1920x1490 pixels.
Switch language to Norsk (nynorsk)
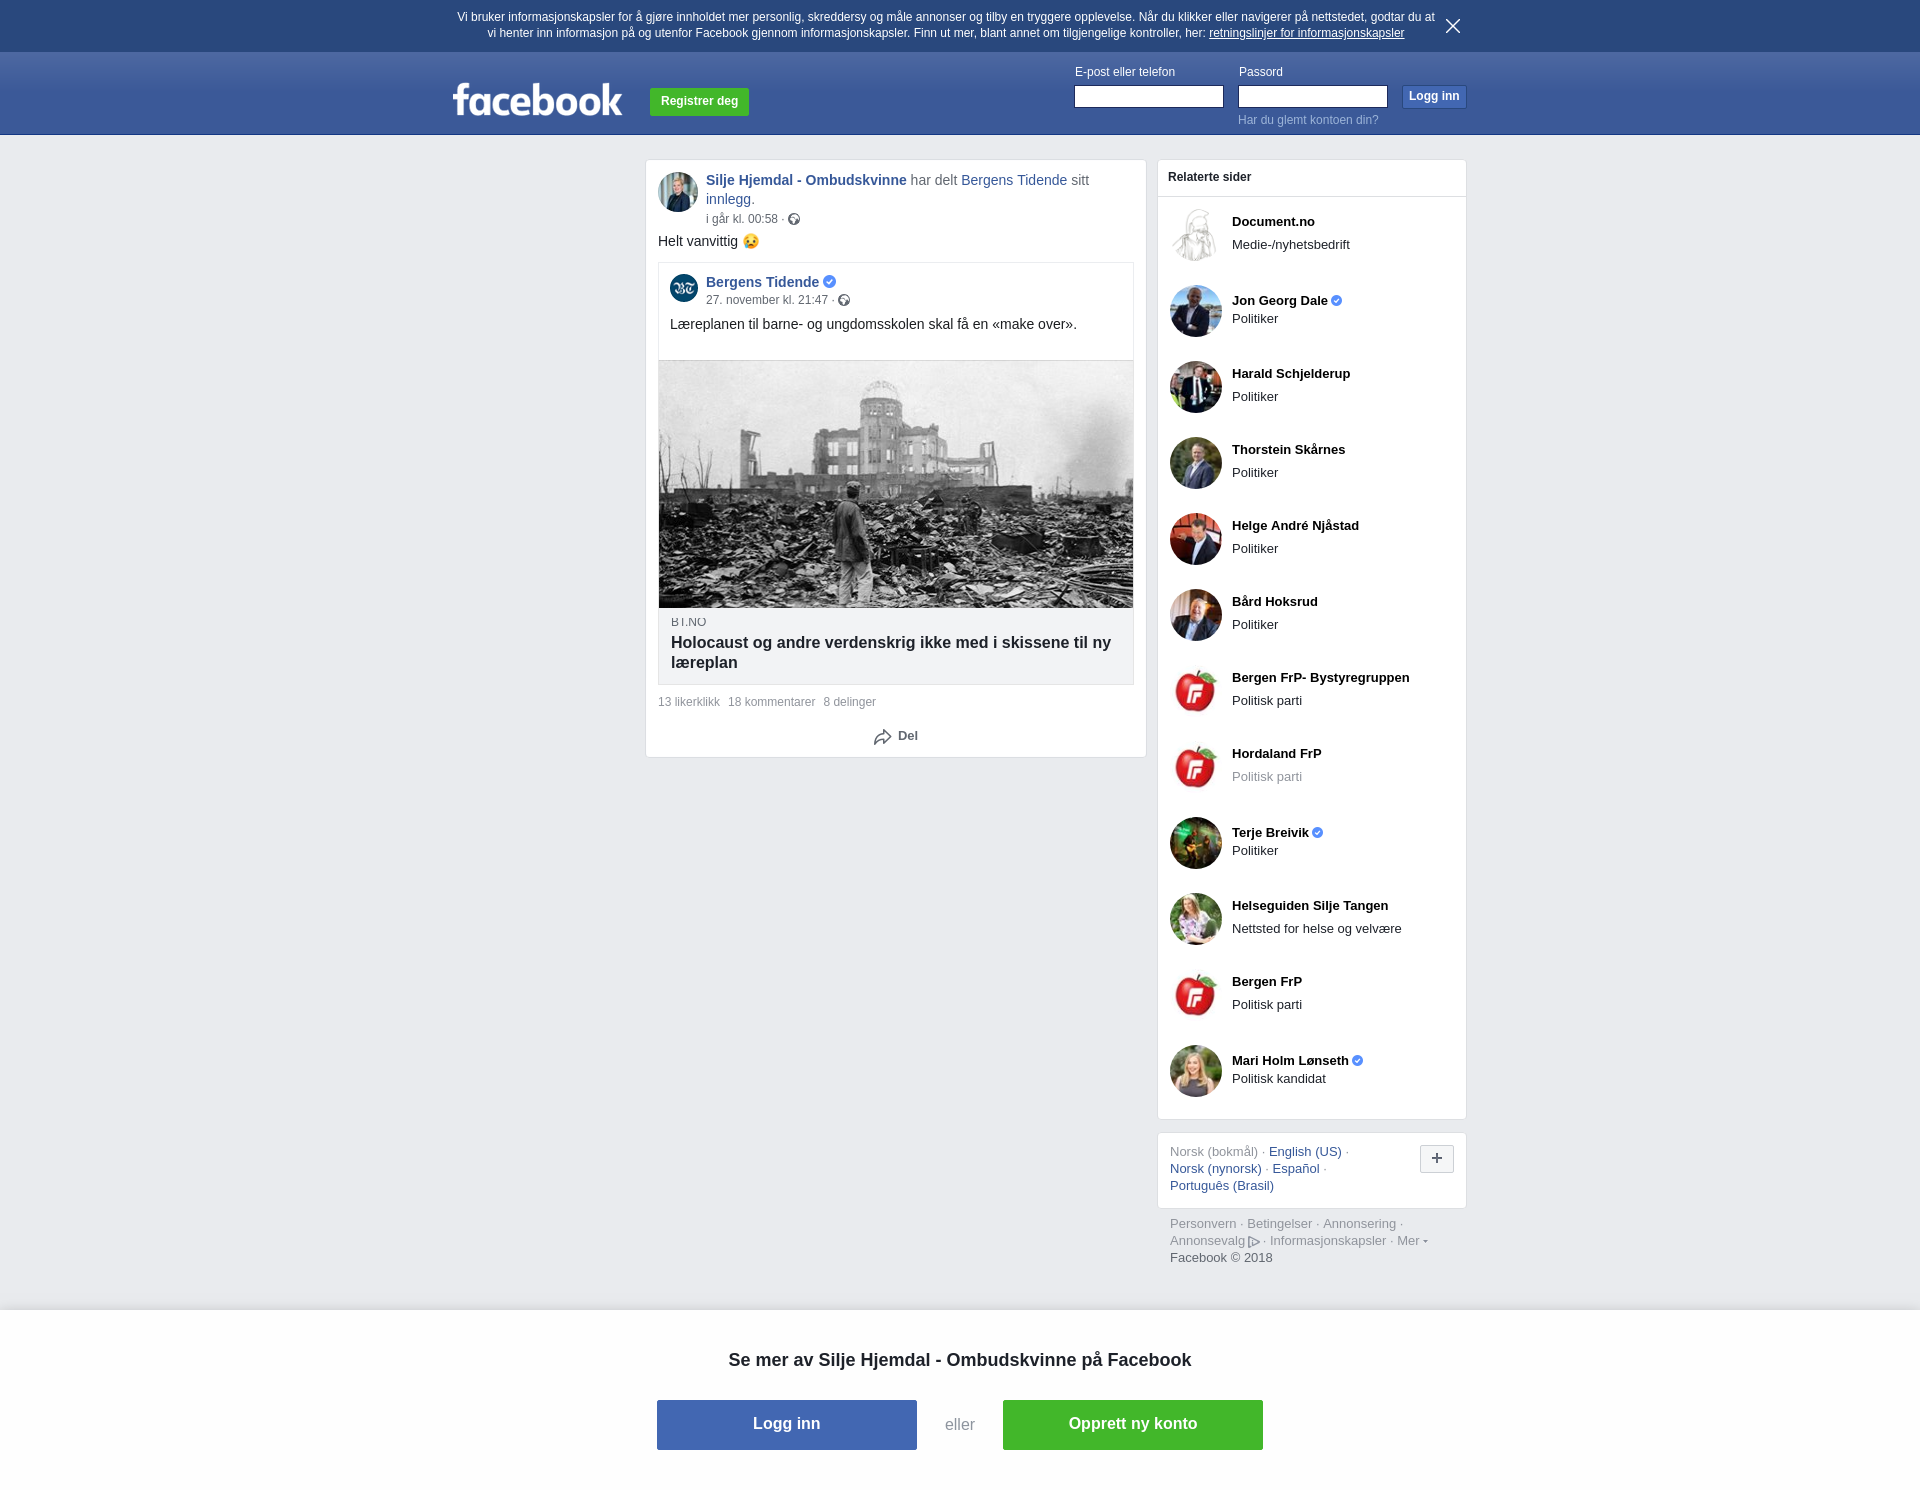(1216, 1169)
